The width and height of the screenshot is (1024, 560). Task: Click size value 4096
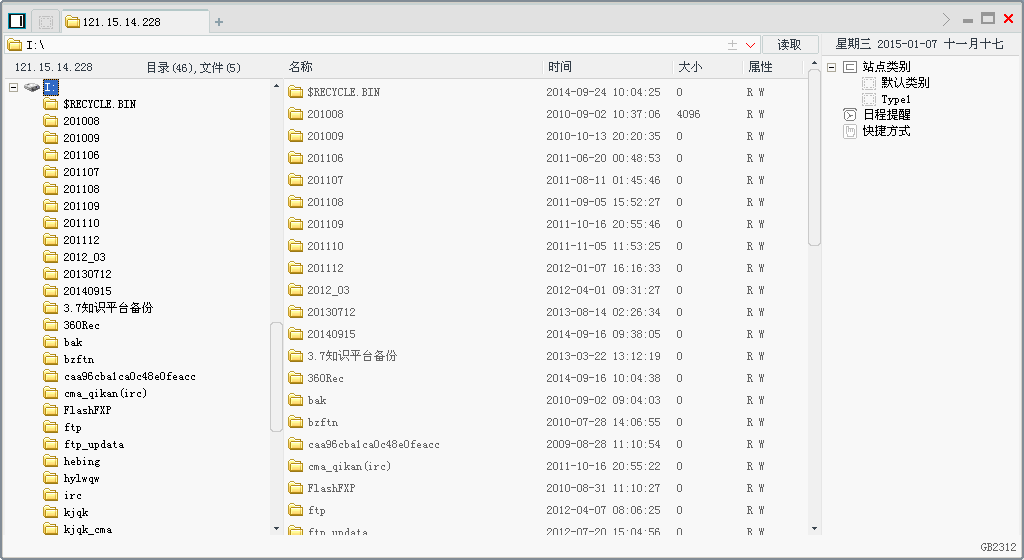click(688, 114)
